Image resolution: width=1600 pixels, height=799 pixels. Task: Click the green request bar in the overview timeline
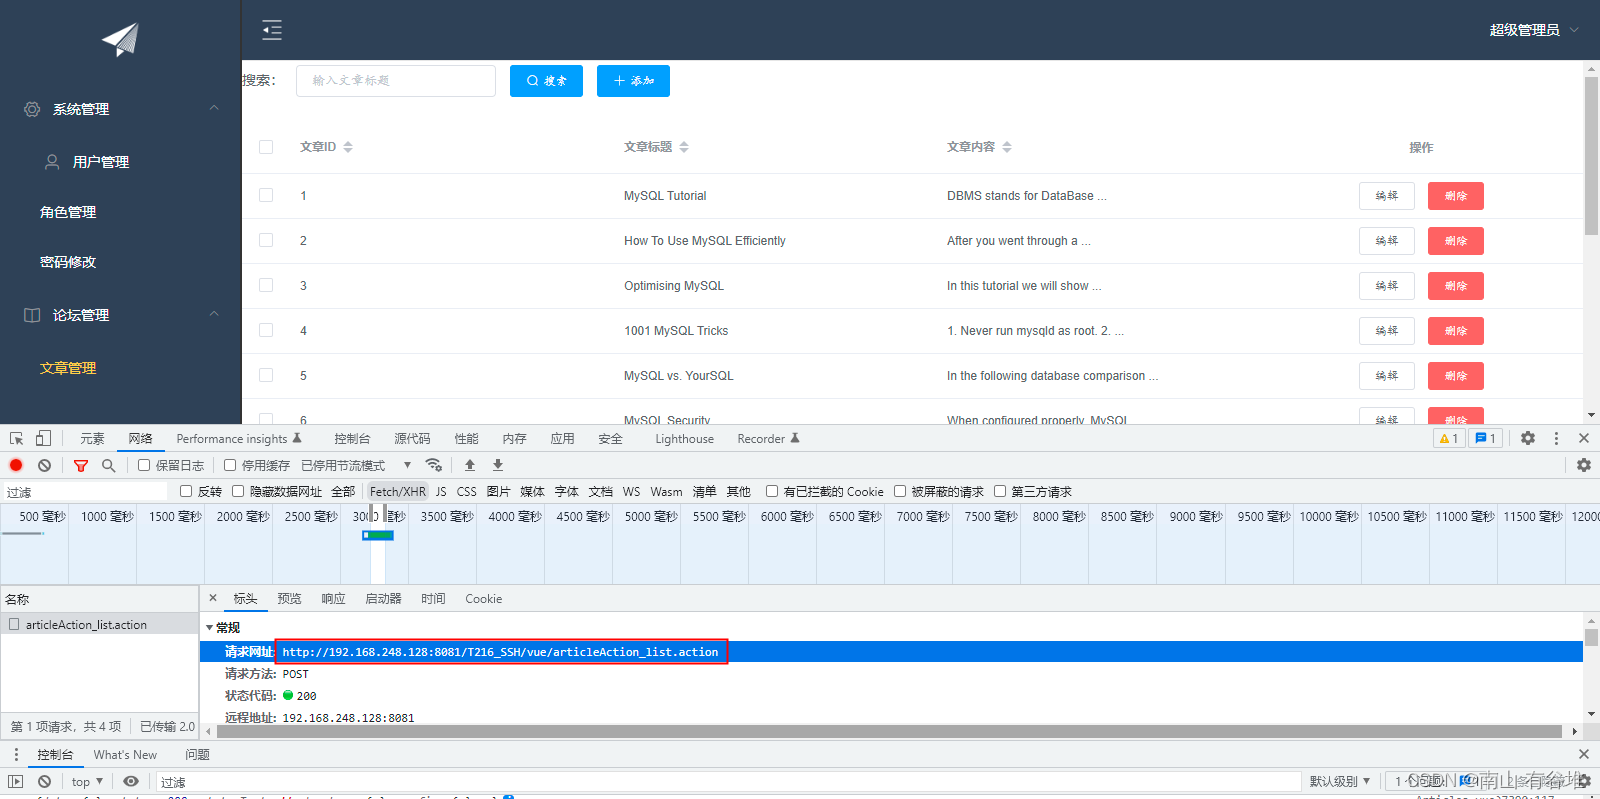pyautogui.click(x=378, y=535)
